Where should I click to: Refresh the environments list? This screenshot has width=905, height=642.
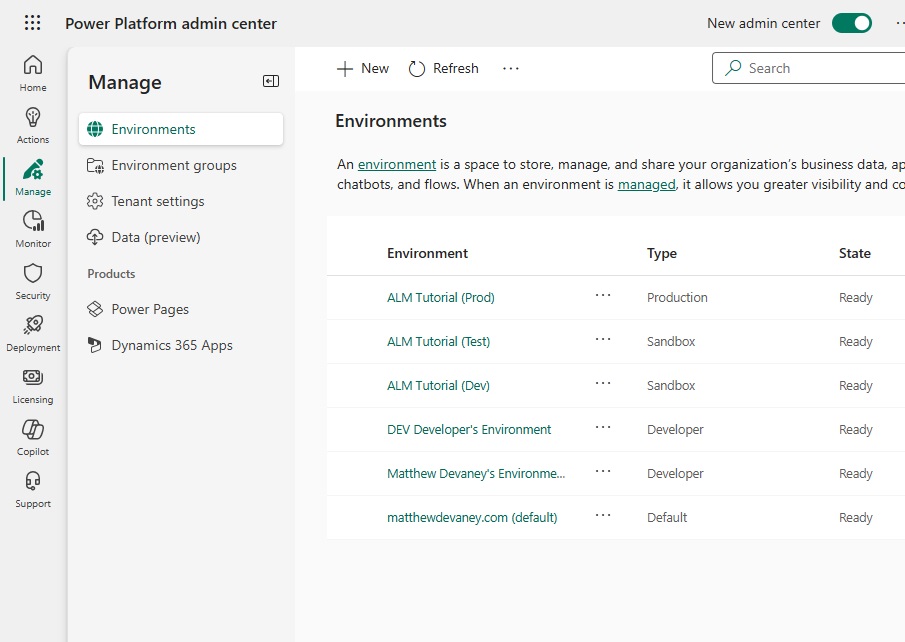pos(444,68)
